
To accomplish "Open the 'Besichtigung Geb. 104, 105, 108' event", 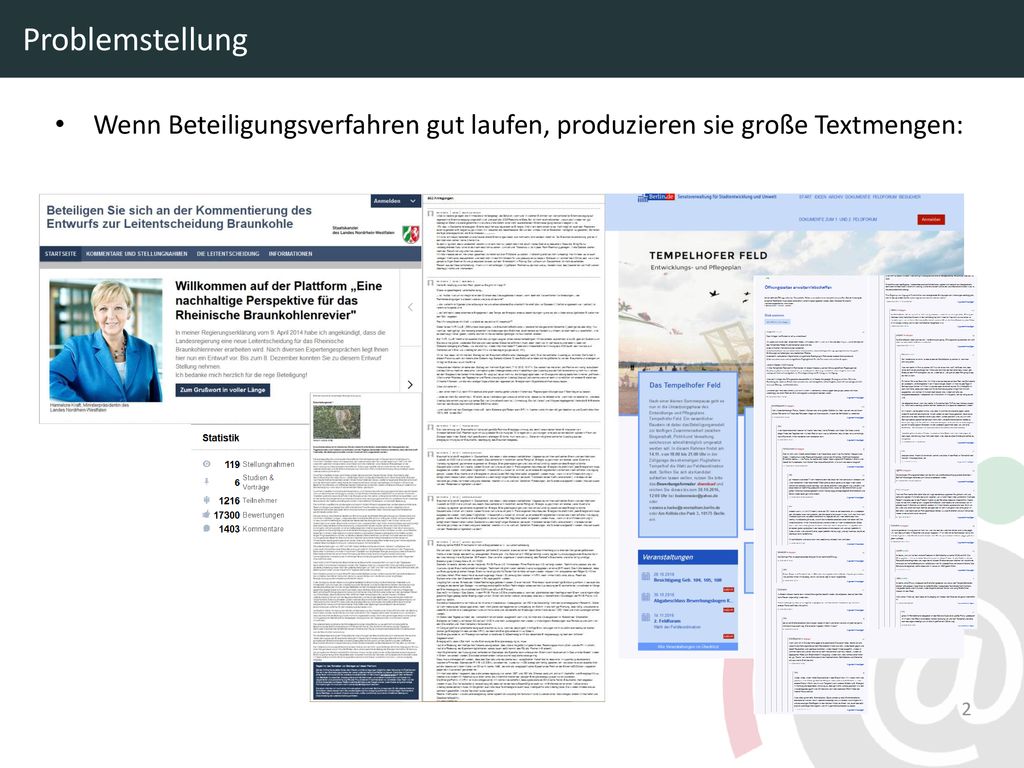I will [687, 580].
